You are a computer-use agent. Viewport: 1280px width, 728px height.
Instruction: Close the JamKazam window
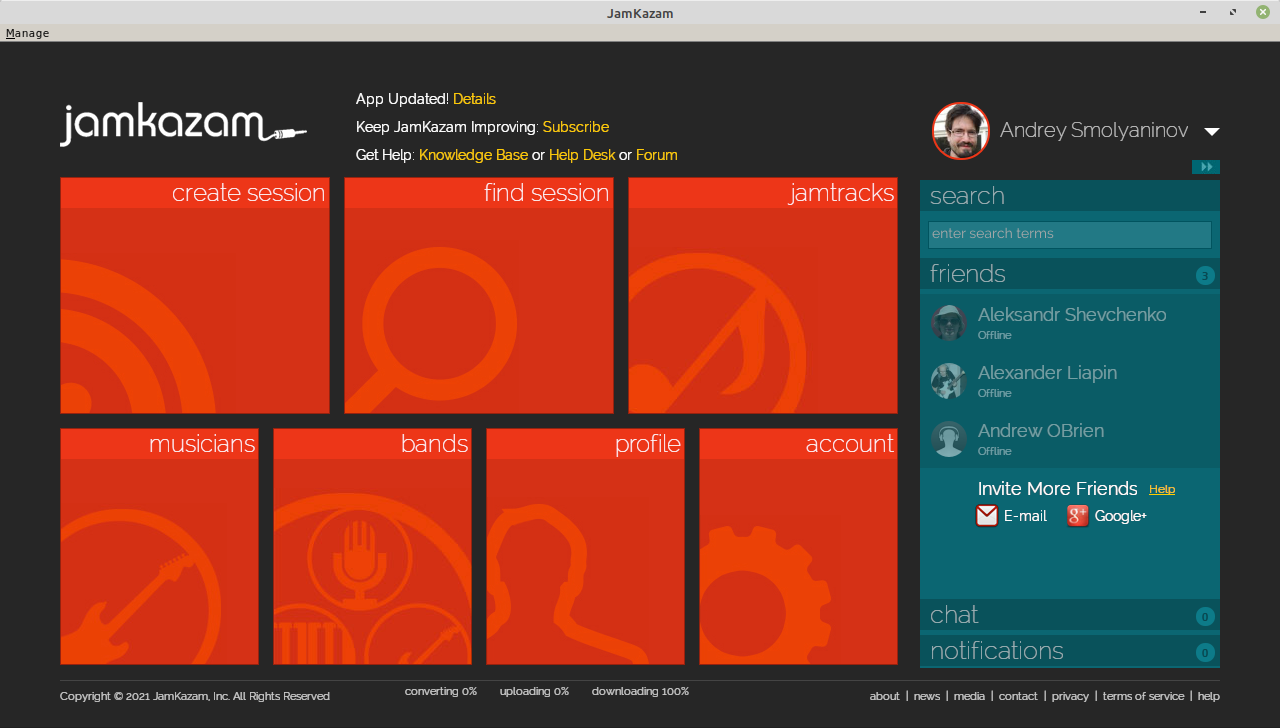point(1263,12)
